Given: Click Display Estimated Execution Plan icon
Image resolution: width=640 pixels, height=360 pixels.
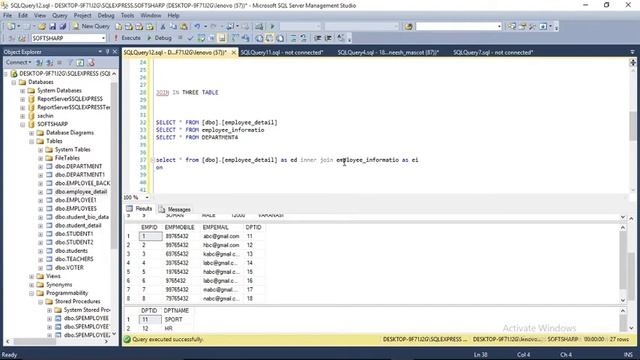Looking at the screenshot, I should click(201, 38).
